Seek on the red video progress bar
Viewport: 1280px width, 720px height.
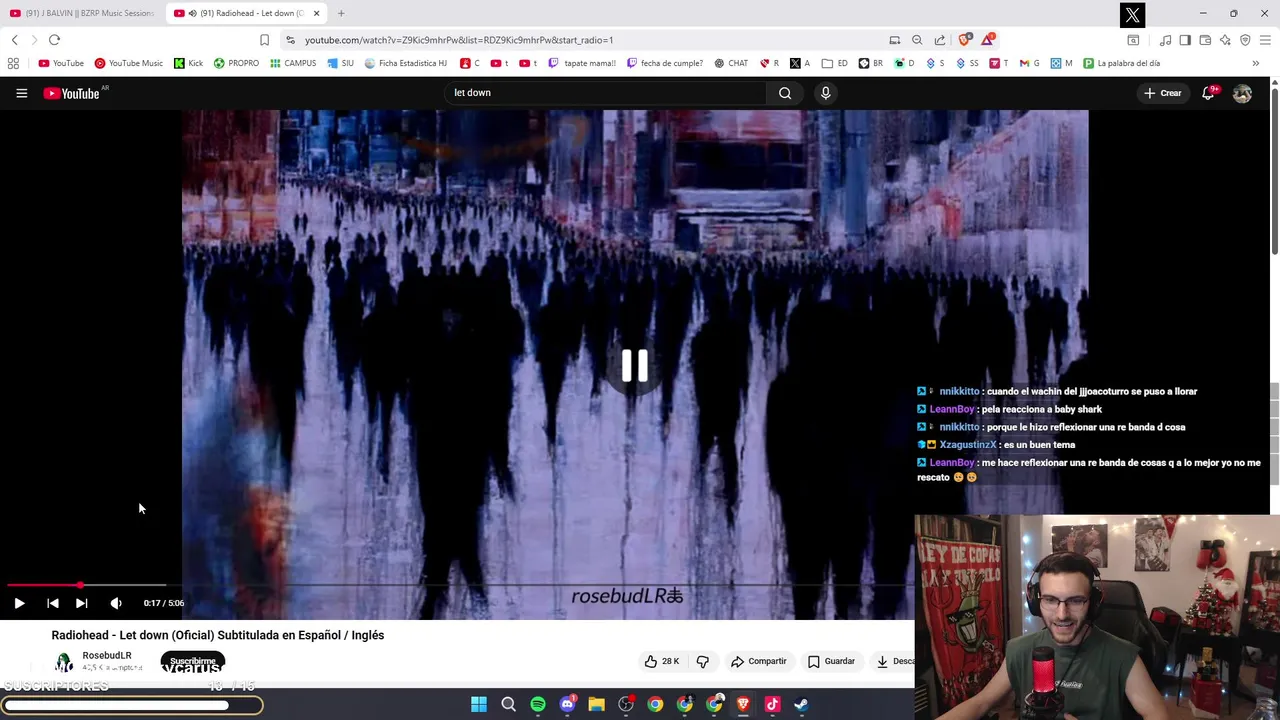(43, 585)
